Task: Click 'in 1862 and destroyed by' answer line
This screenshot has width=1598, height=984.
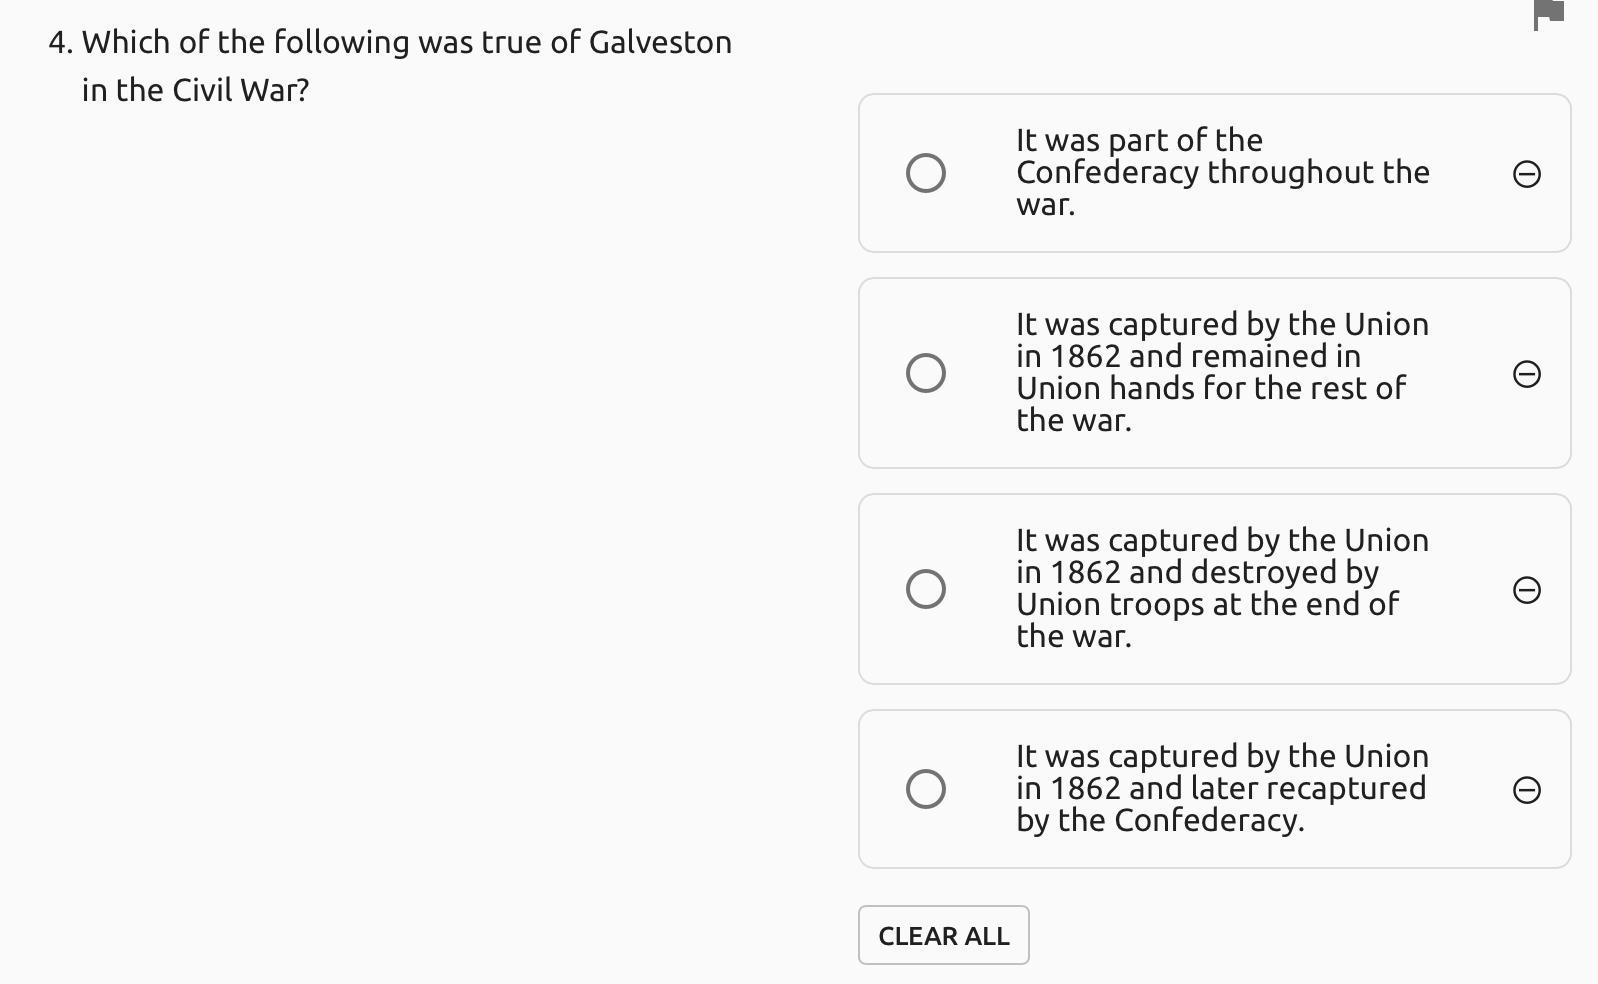Action: pos(1197,572)
